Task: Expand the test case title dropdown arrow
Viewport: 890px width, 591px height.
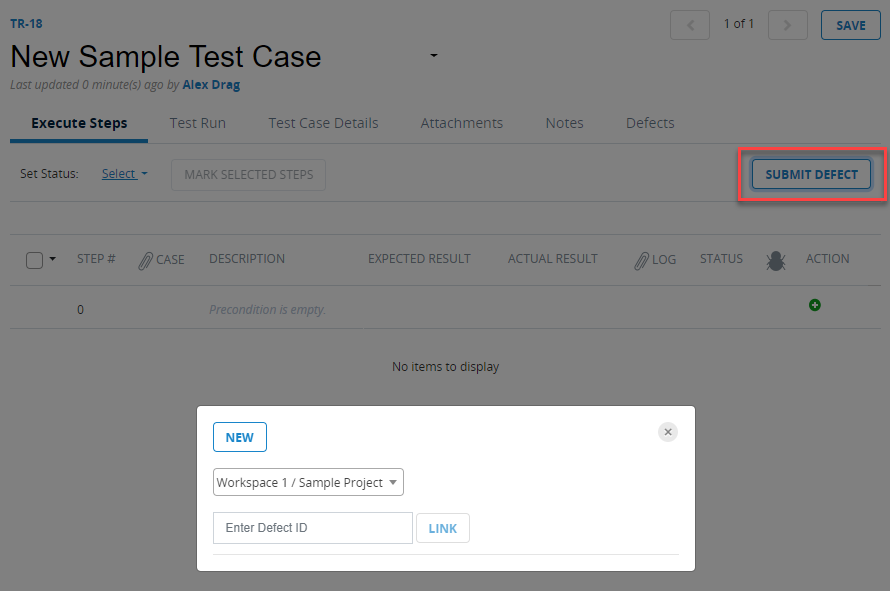Action: pos(434,56)
